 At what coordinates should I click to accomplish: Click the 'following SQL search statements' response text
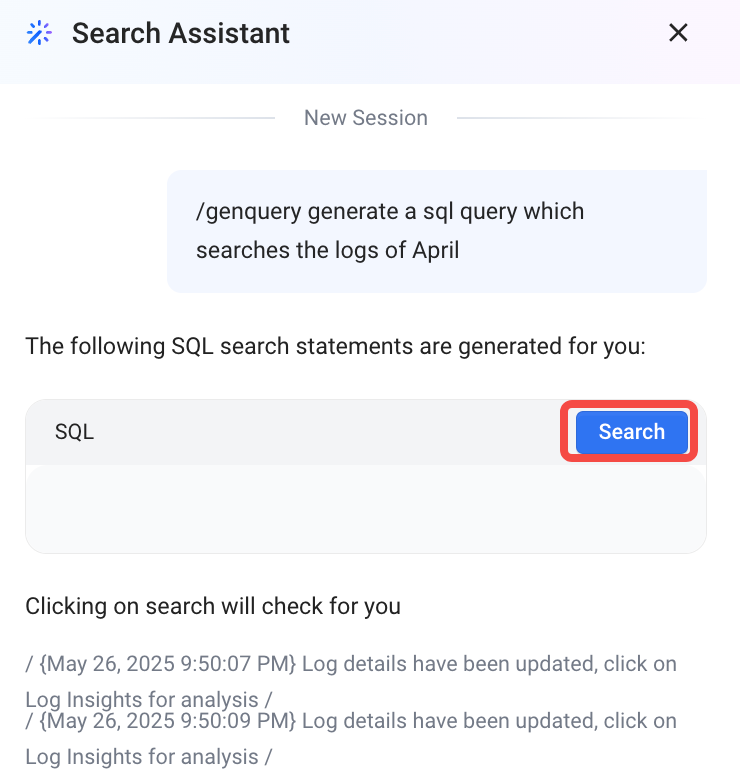click(336, 346)
